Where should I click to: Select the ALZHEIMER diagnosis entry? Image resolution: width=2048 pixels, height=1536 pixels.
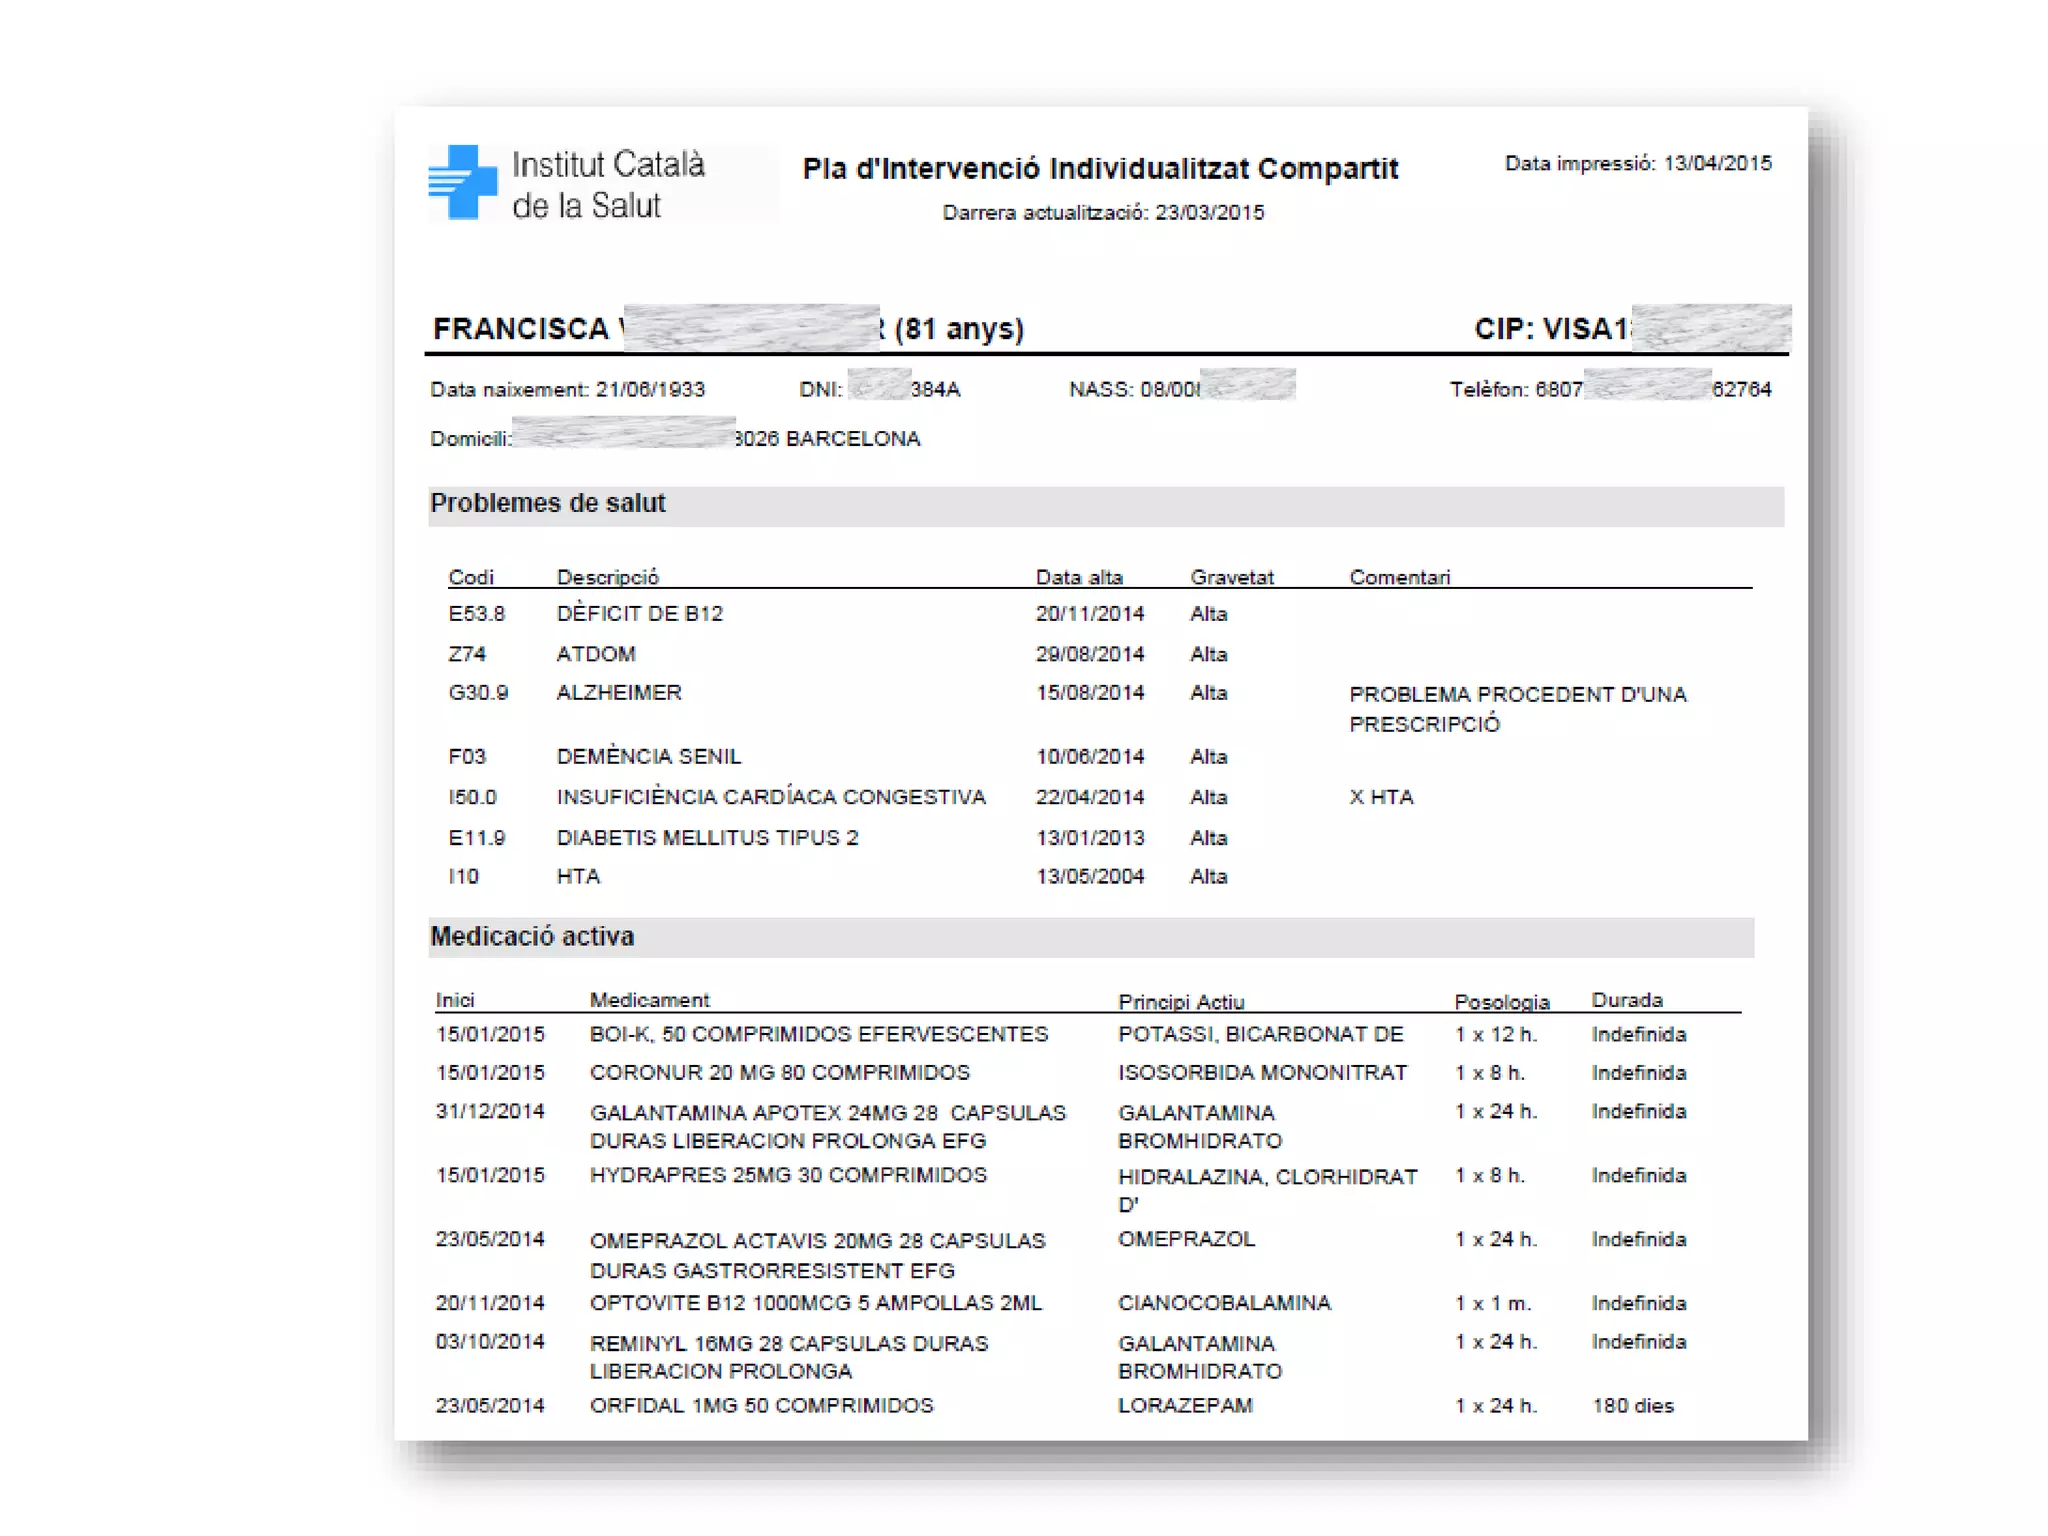pyautogui.click(x=618, y=692)
